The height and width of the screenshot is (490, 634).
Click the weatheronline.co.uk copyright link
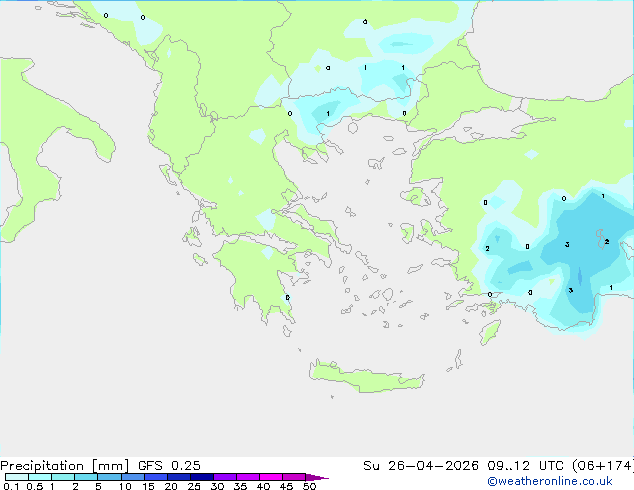[549, 481]
